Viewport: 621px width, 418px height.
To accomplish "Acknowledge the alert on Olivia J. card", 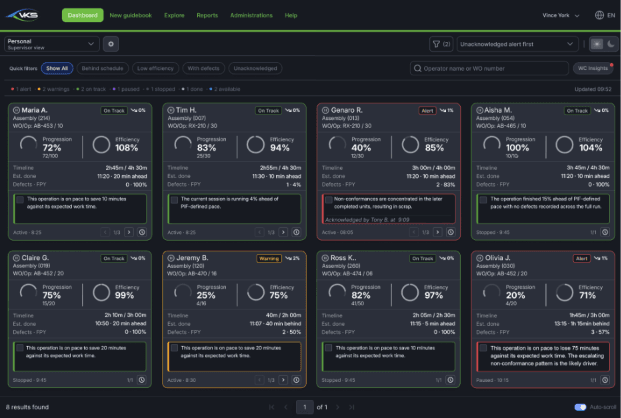I will (483, 348).
